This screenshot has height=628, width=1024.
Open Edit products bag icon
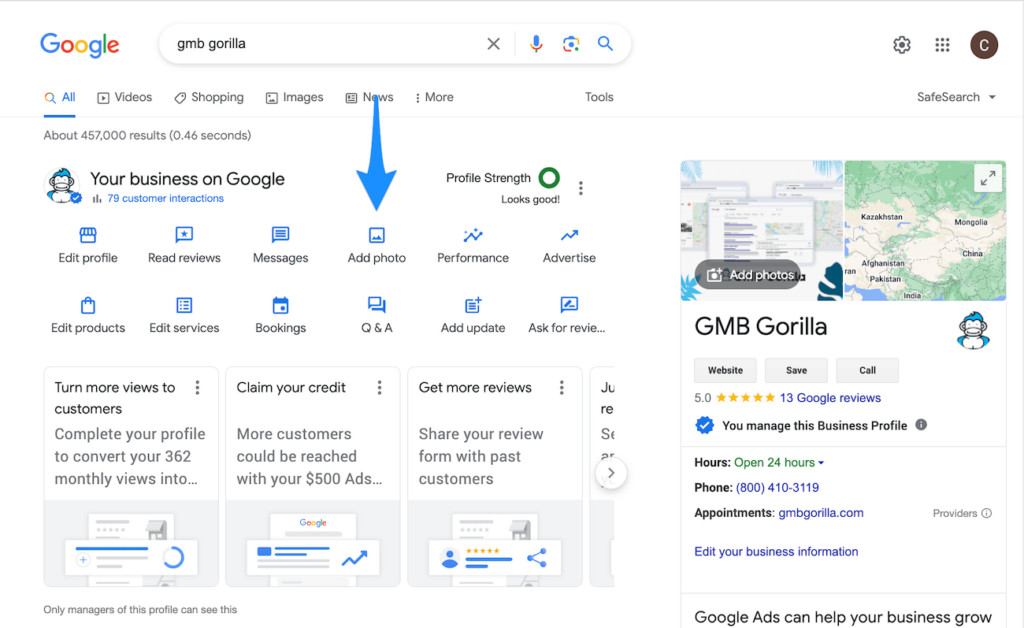coord(88,305)
